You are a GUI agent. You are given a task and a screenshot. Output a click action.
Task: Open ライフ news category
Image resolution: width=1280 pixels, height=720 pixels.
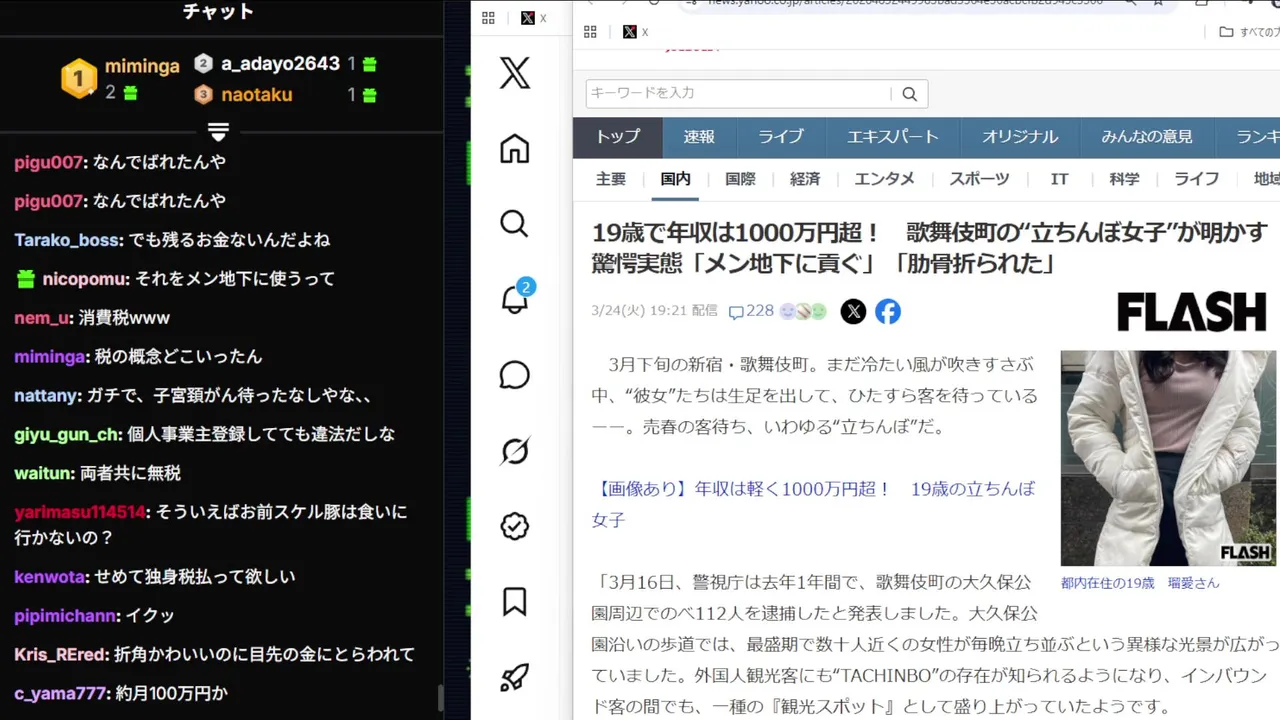tap(1197, 179)
